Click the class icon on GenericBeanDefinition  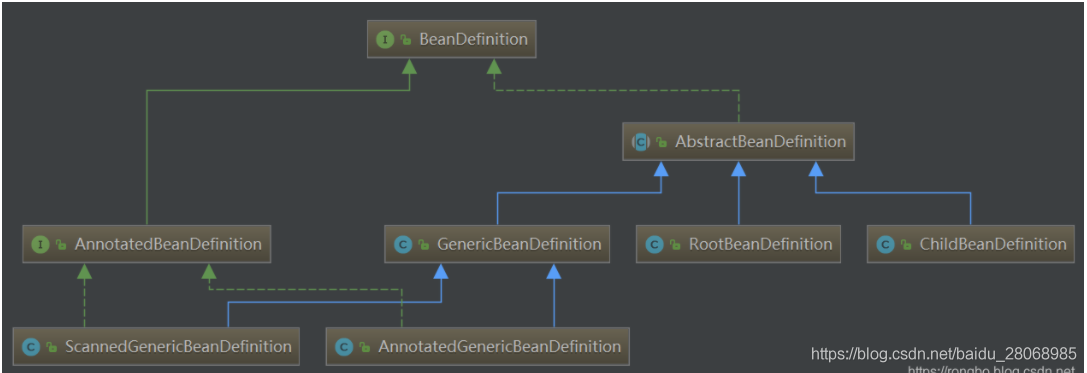(403, 245)
